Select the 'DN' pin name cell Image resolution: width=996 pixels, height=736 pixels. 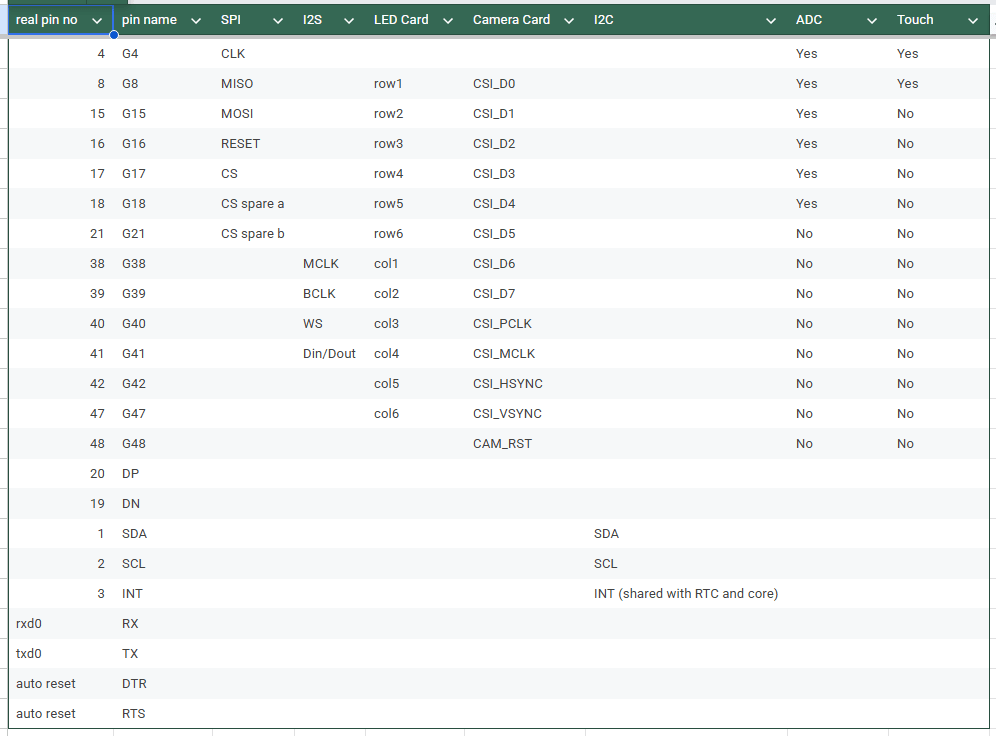coord(165,504)
